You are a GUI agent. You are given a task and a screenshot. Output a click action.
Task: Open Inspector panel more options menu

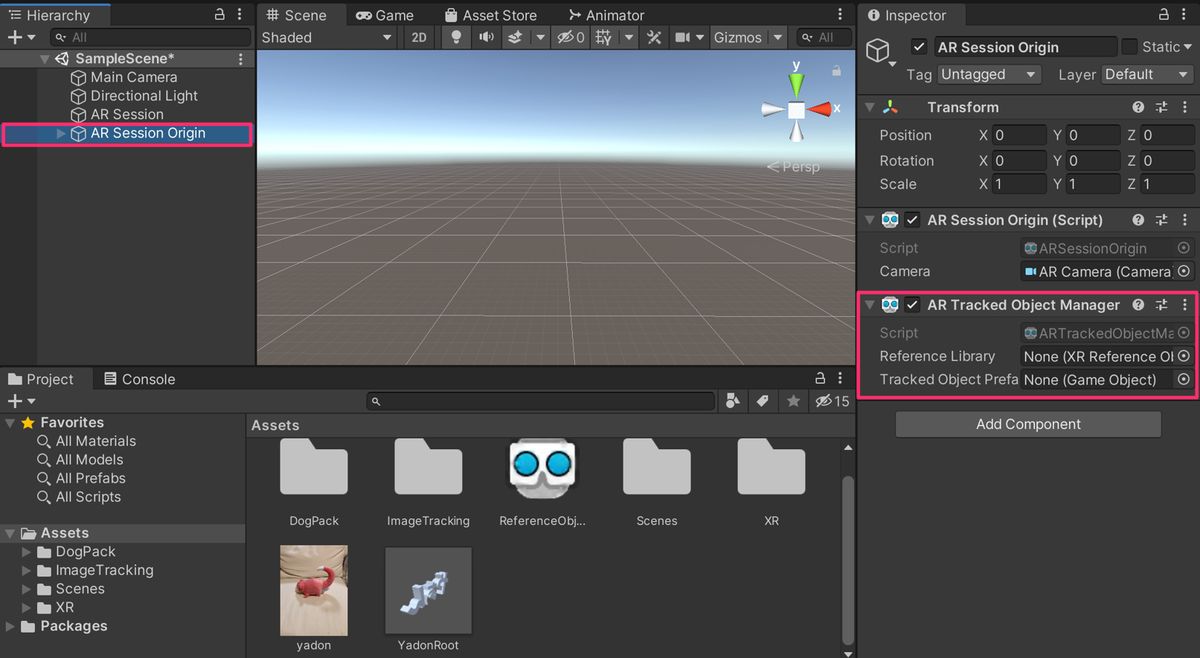[1186, 15]
